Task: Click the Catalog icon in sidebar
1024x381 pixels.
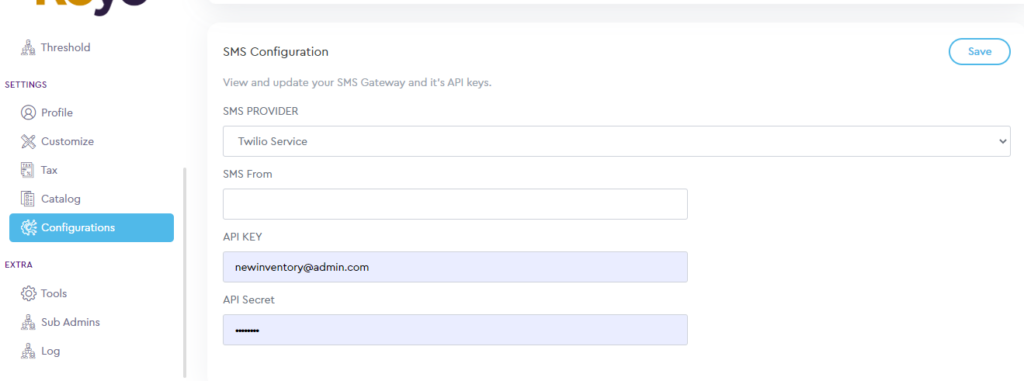Action: point(27,199)
